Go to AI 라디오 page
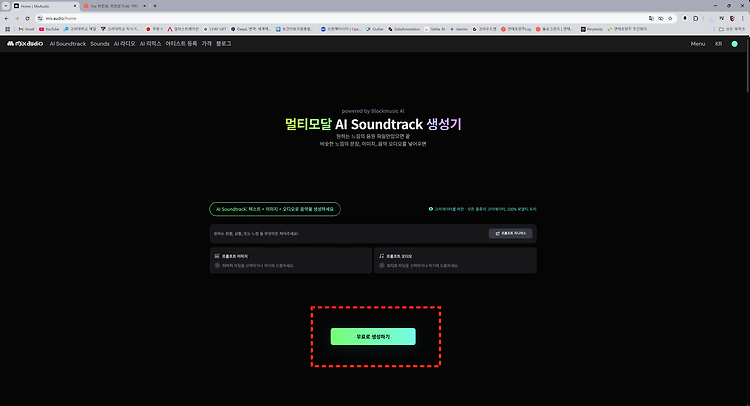The height and width of the screenshot is (406, 750). pos(124,44)
